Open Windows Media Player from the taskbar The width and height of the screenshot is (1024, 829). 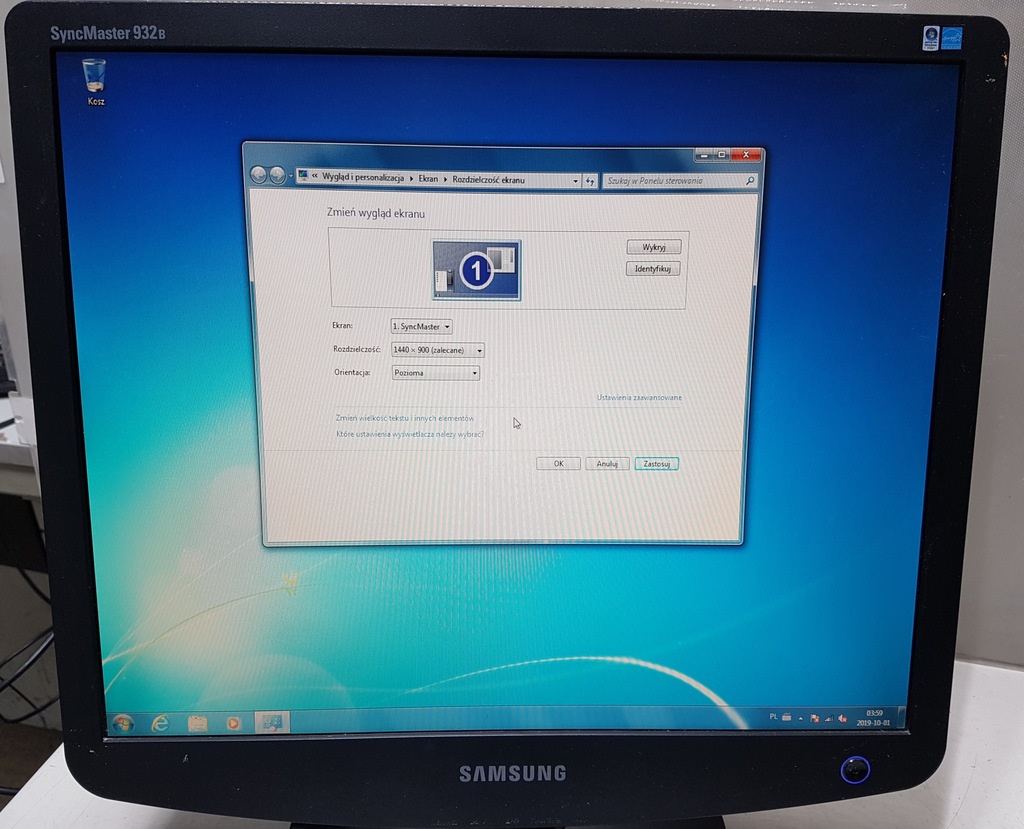coord(233,723)
